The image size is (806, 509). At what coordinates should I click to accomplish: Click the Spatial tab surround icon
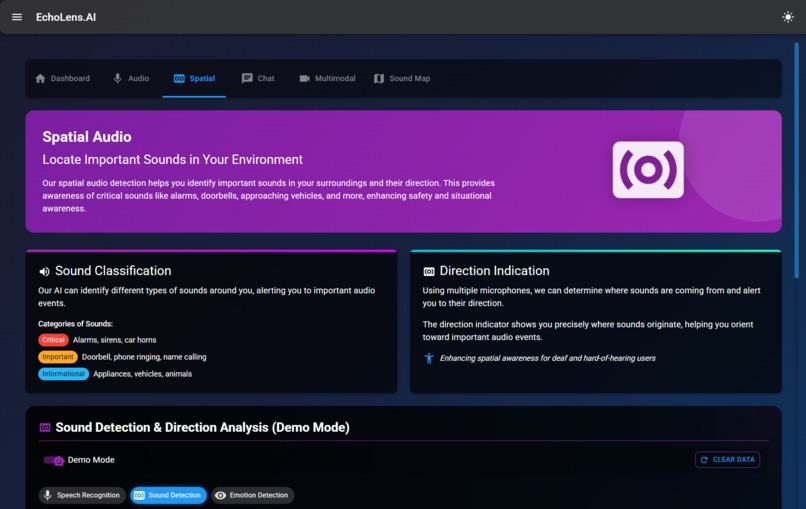[x=179, y=78]
